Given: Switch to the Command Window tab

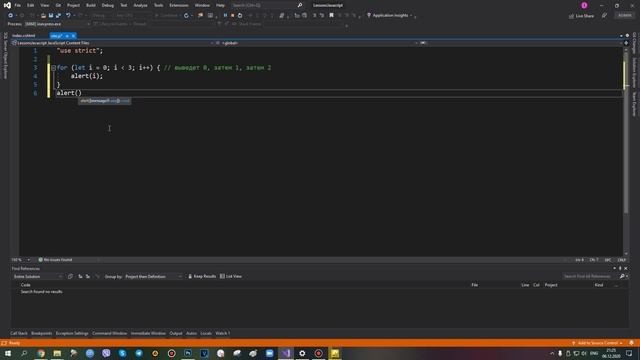Looking at the screenshot, I should [x=109, y=333].
